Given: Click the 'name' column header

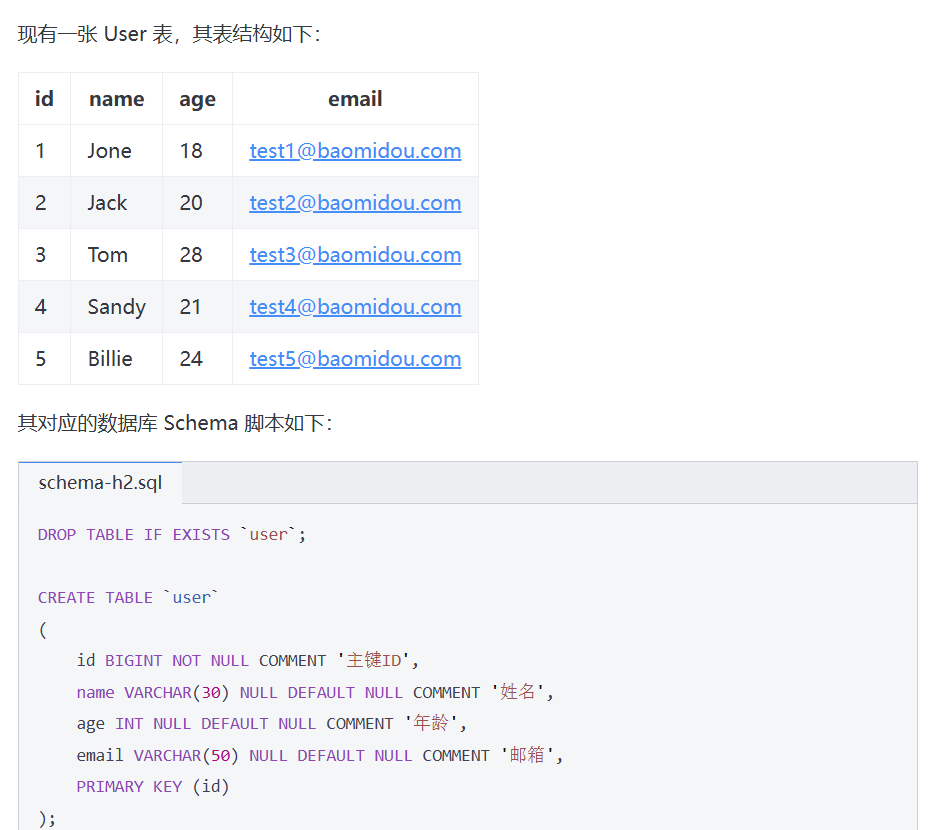Looking at the screenshot, I should click(117, 98).
